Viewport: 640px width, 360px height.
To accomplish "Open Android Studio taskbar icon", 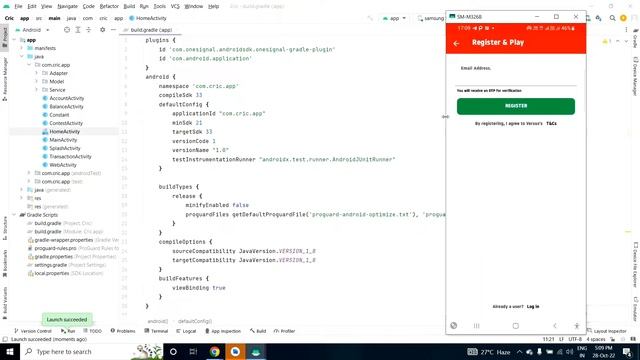I will coord(256,352).
